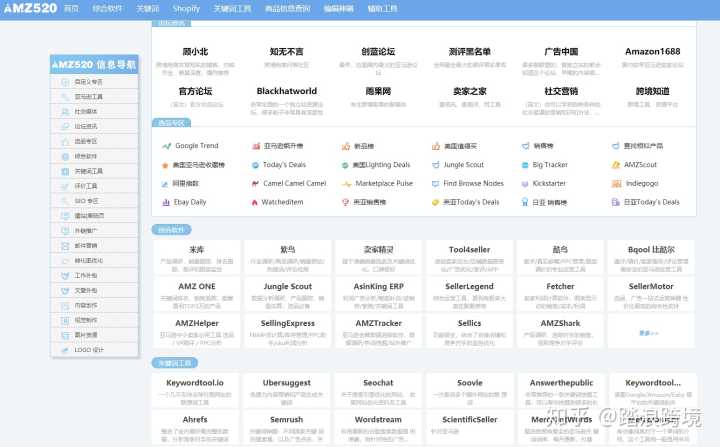This screenshot has width=720, height=447.
Task: Open 关键词工具 in the top navigation bar
Action: point(232,9)
